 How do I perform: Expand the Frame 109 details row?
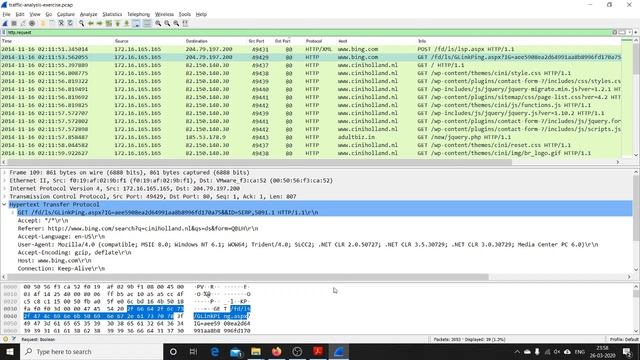point(4,173)
